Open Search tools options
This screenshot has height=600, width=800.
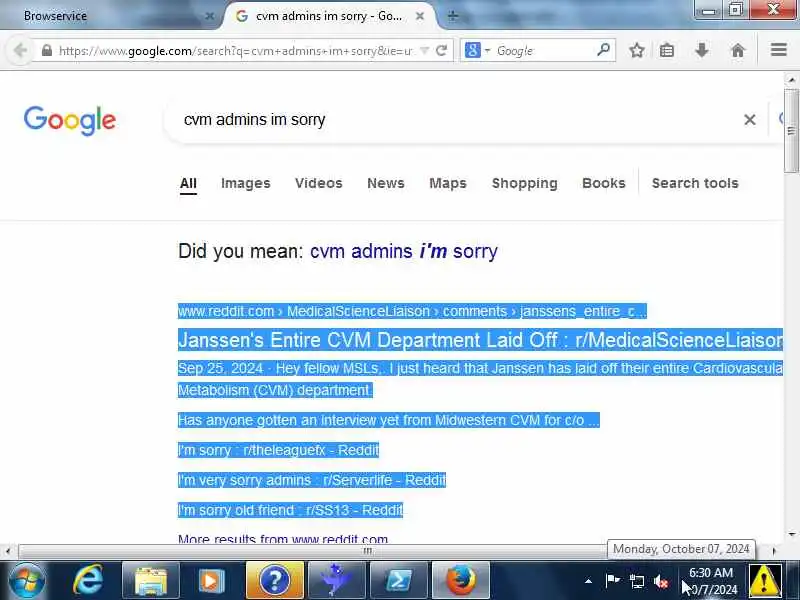pos(695,183)
